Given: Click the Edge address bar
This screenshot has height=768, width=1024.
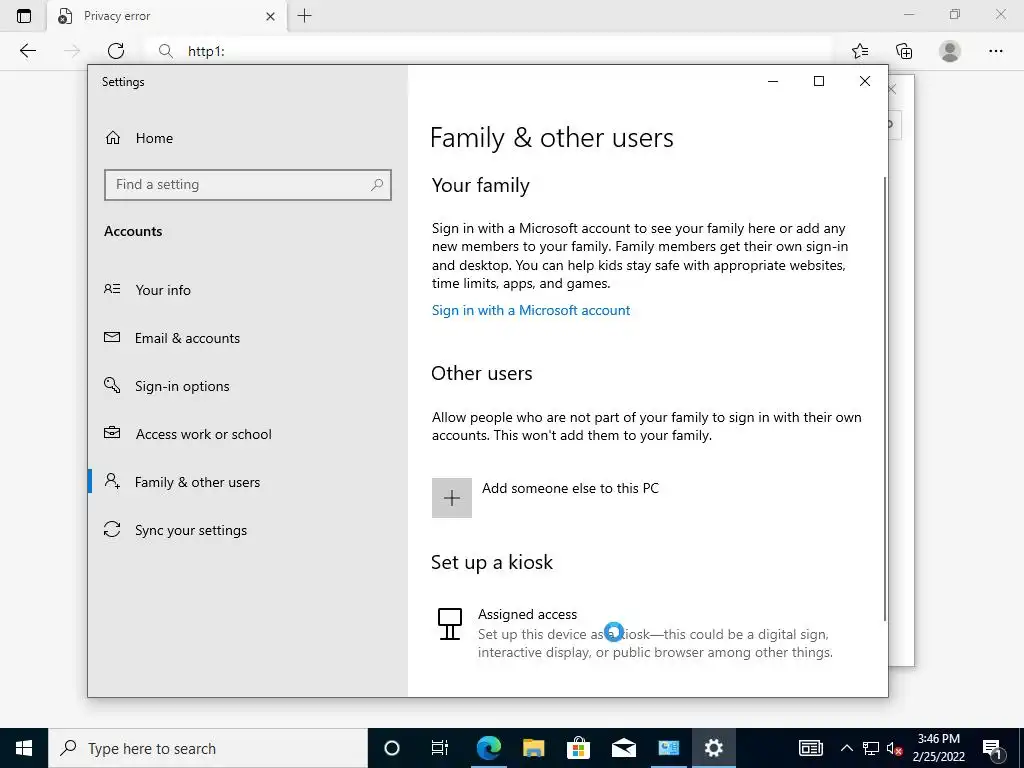Looking at the screenshot, I should [490, 51].
